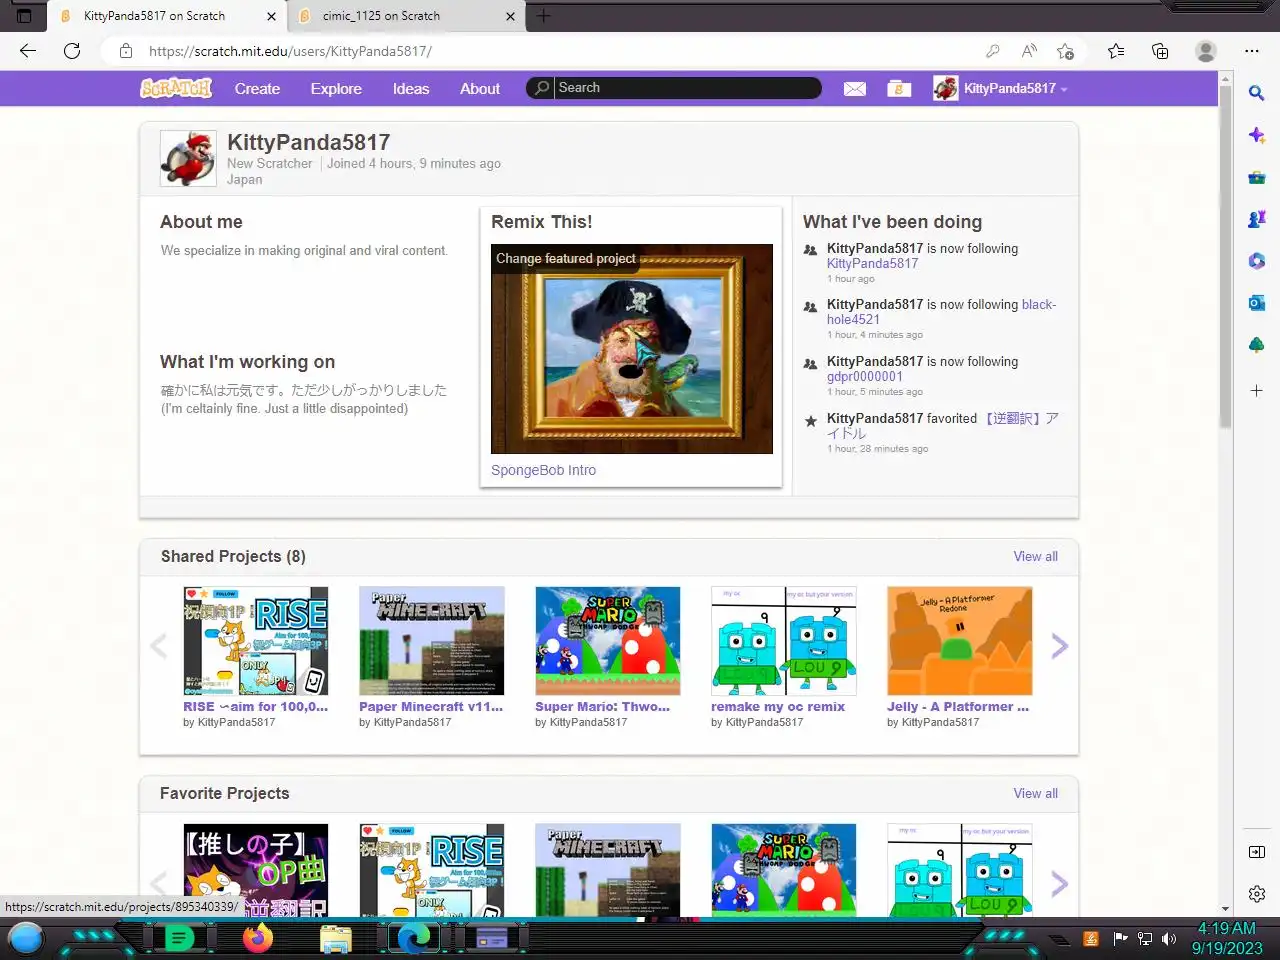This screenshot has width=1280, height=960.
Task: Open the Copilot sparkle sidebar icon
Action: 1257,135
